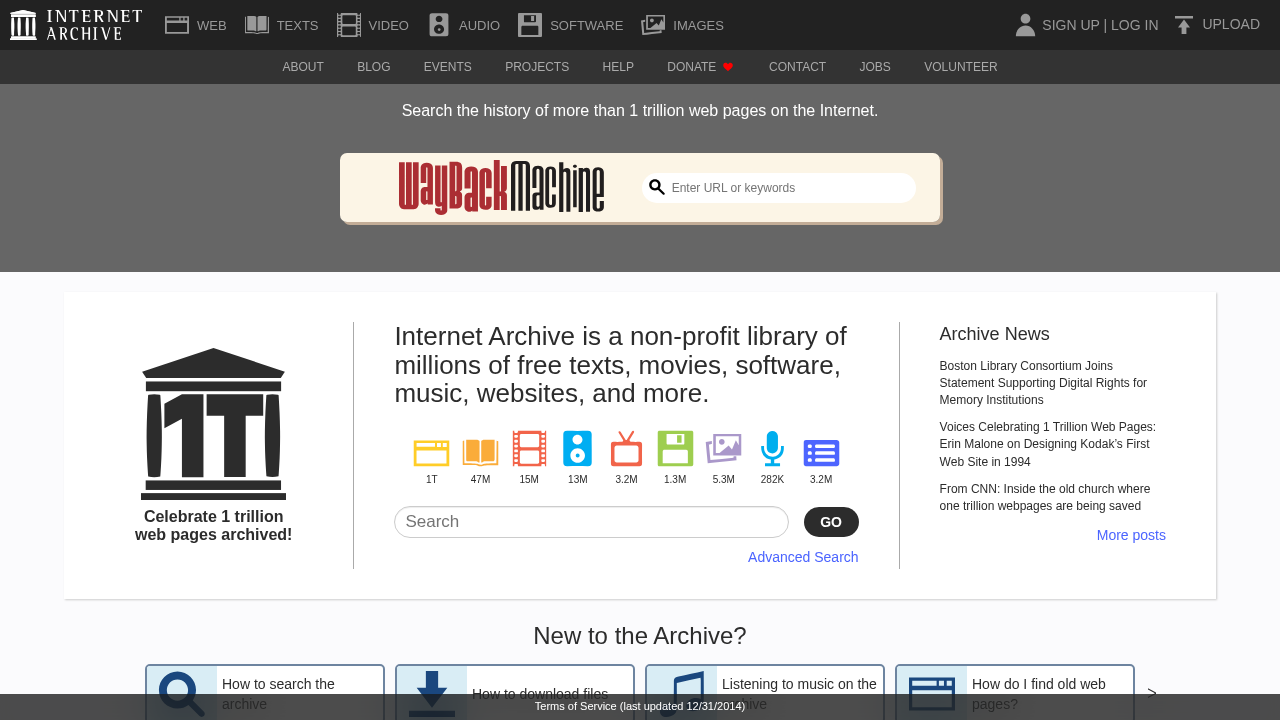Open the Volunteer menu item
The width and height of the screenshot is (1280, 720).
click(960, 67)
